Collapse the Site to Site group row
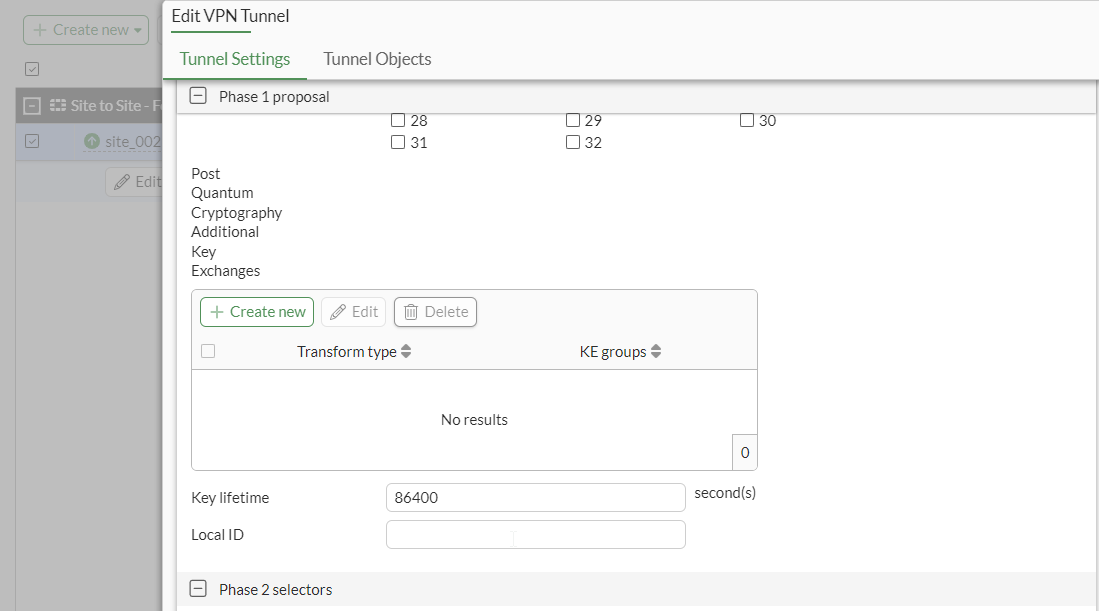The image size is (1099, 611). 30,104
